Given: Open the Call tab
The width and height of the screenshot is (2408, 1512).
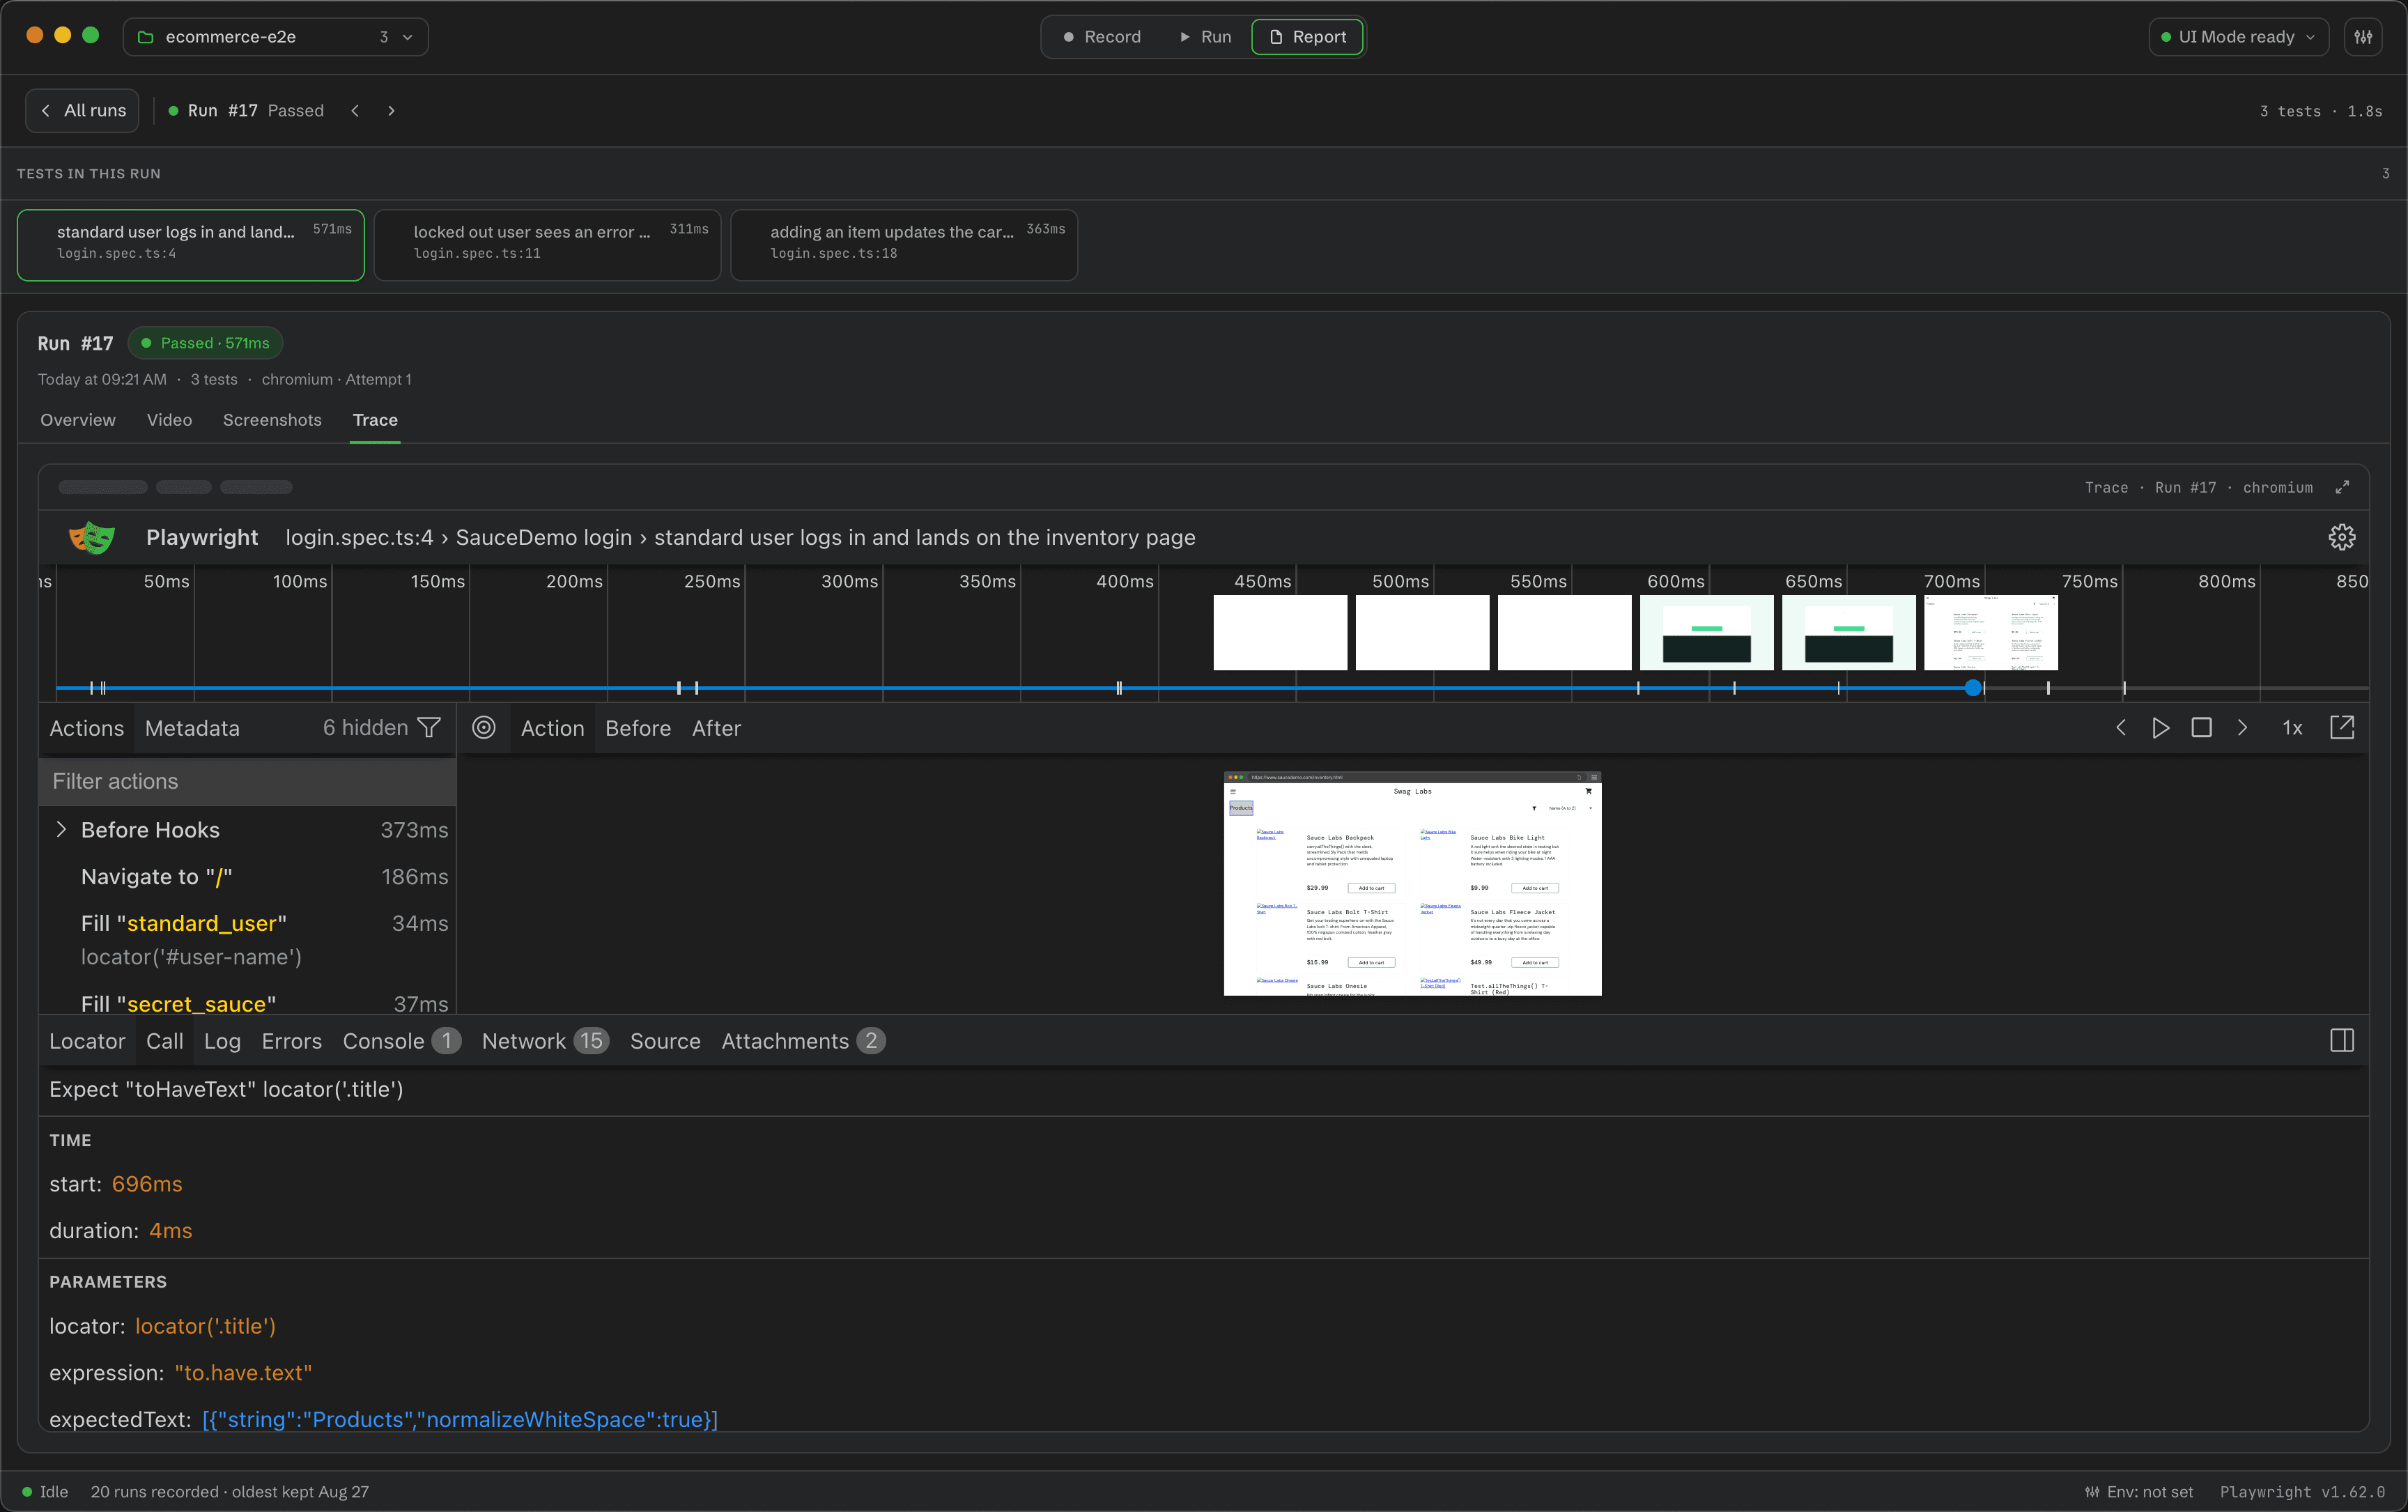Looking at the screenshot, I should [x=165, y=1041].
